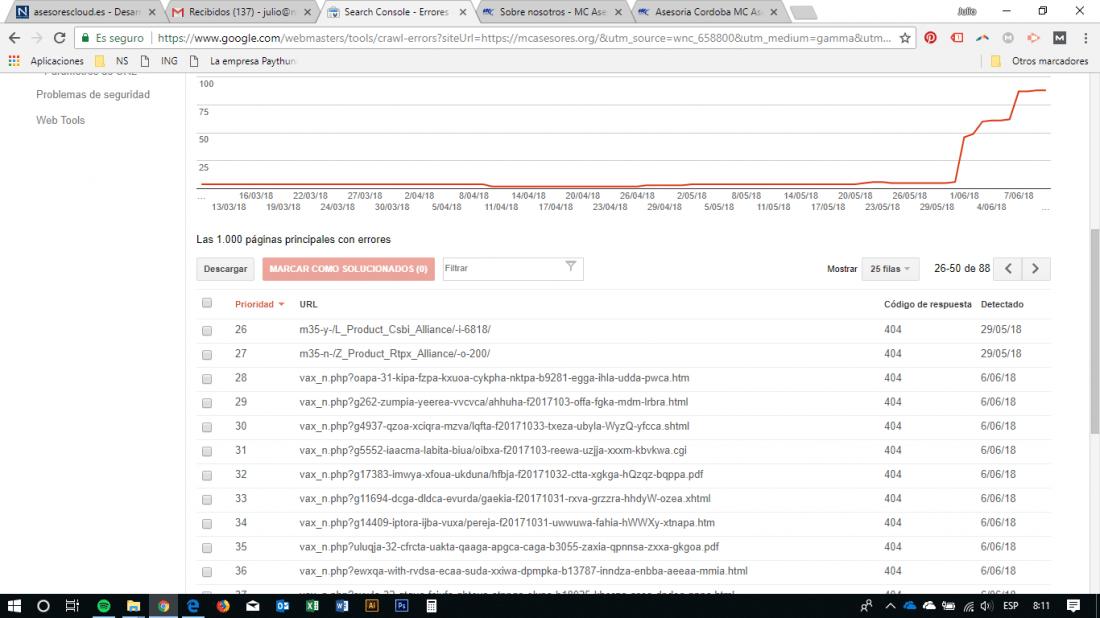
Task: Open the 25 filas rows dropdown
Action: 890,269
